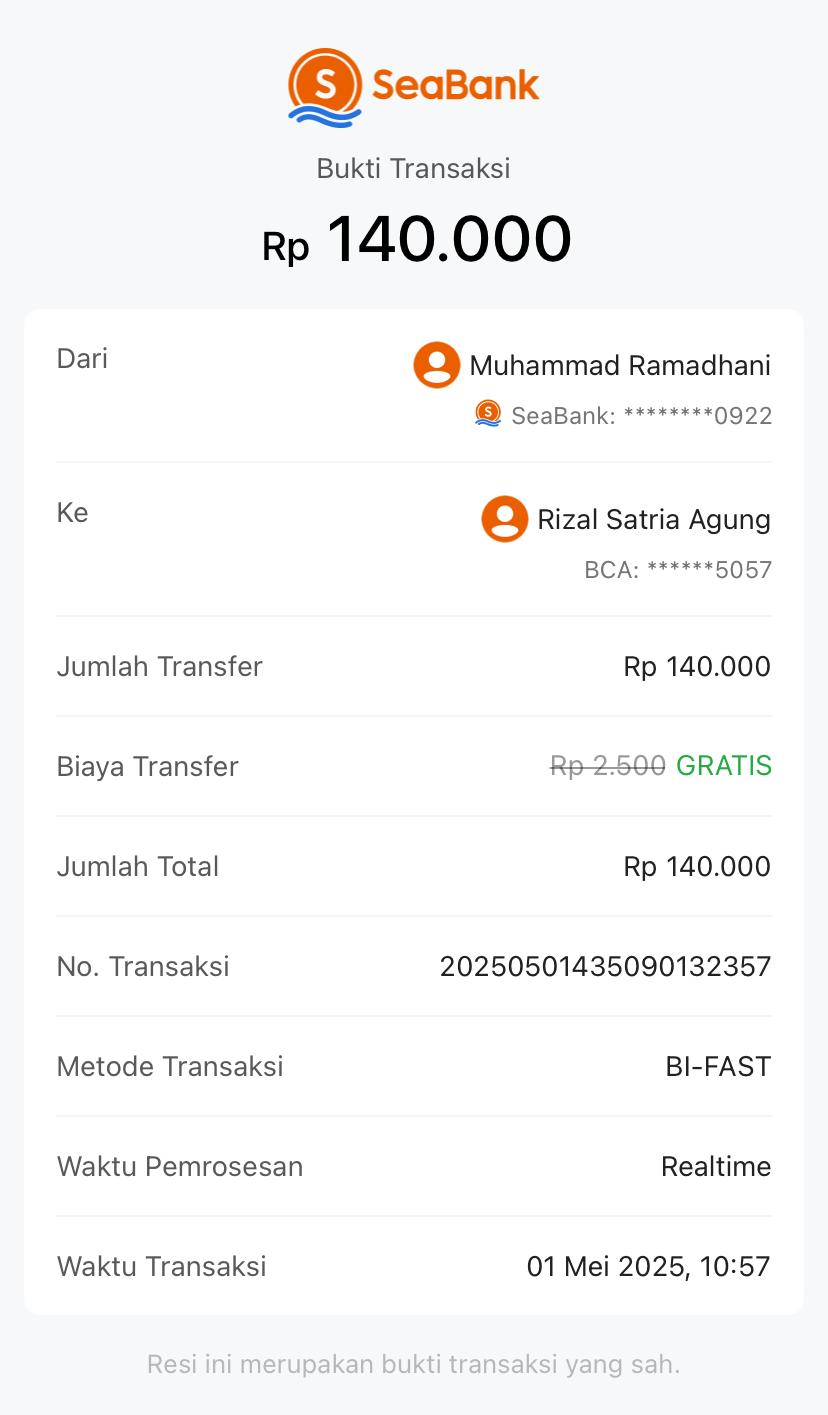
Task: Click the green GRATIS label
Action: [x=724, y=766]
